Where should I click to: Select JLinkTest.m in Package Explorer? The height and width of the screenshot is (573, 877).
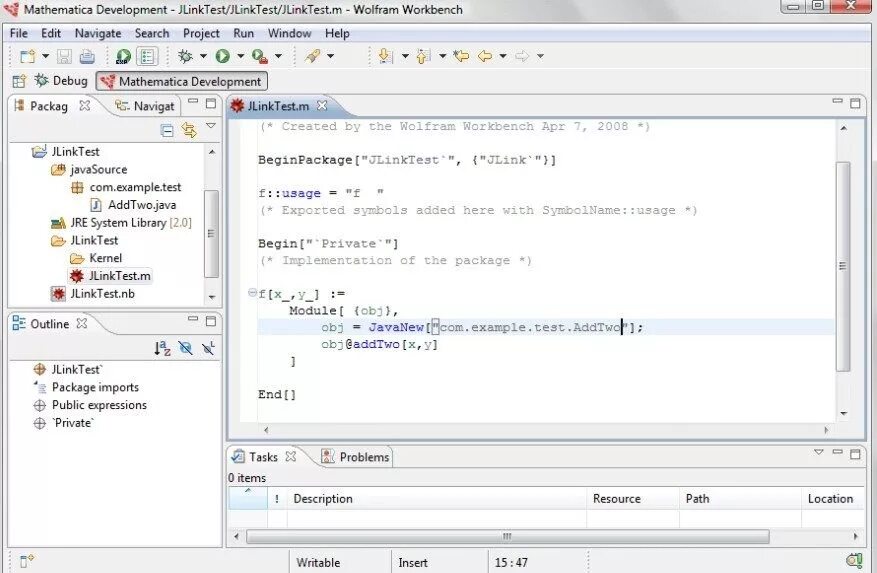coord(110,276)
